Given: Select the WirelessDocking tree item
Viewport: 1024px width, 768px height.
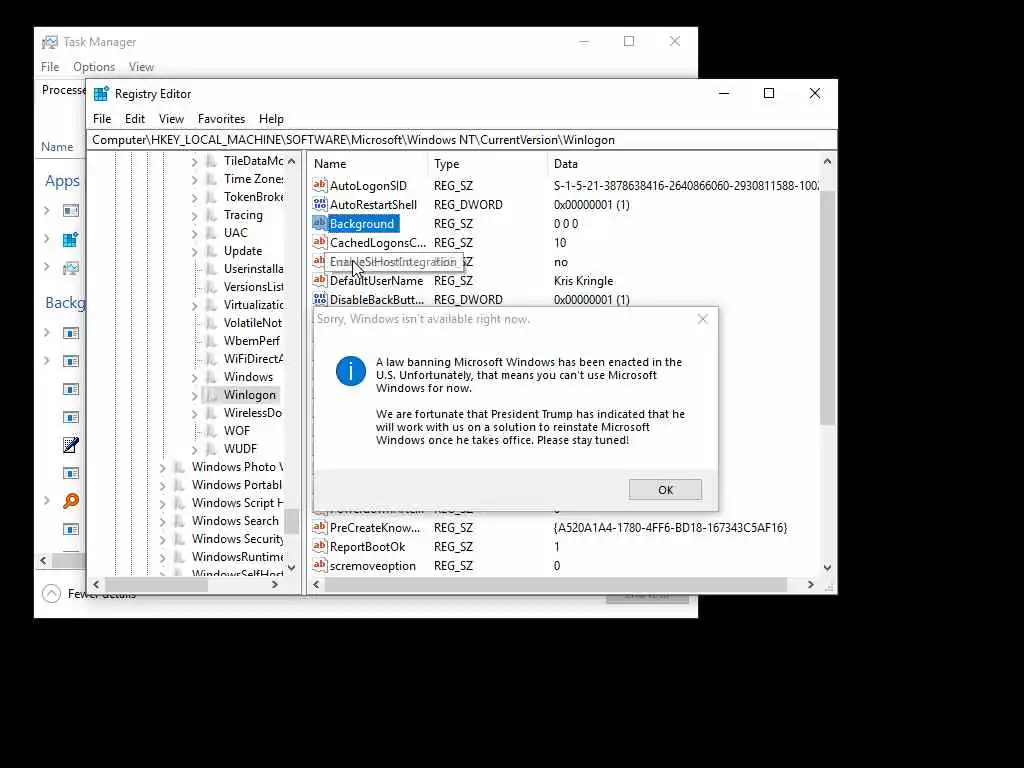Looking at the screenshot, I should point(253,413).
